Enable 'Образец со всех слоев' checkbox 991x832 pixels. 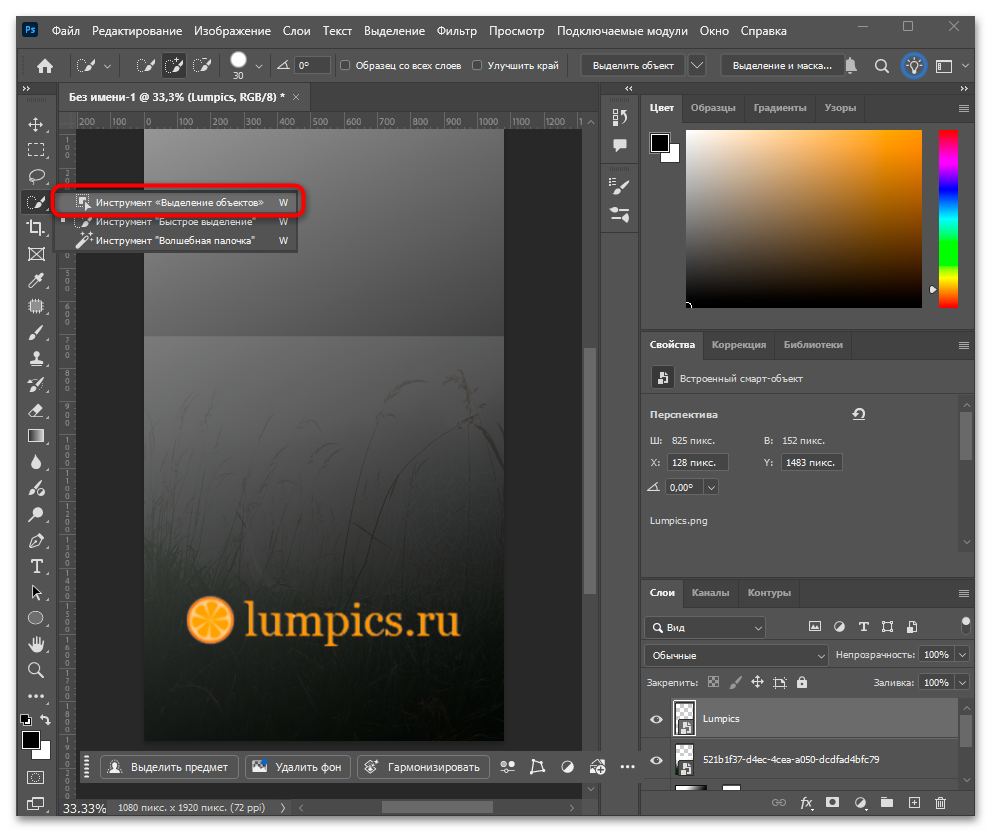[345, 65]
